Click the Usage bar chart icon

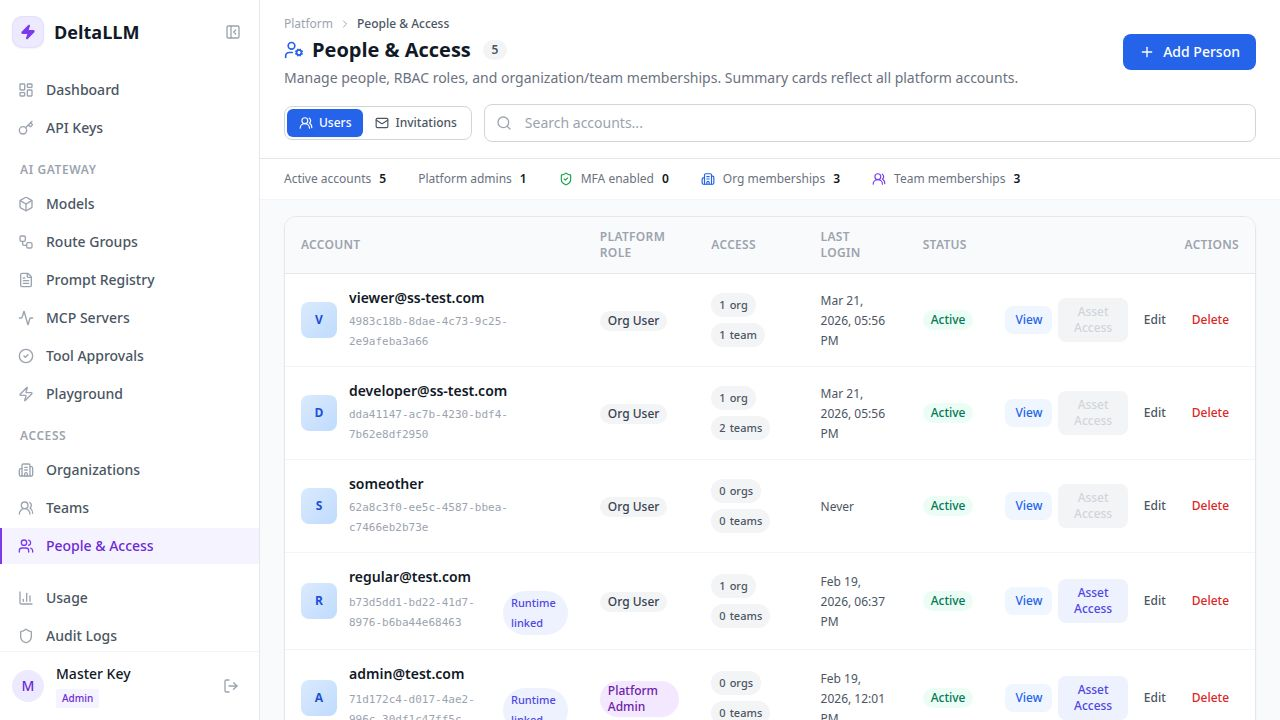[x=26, y=598]
